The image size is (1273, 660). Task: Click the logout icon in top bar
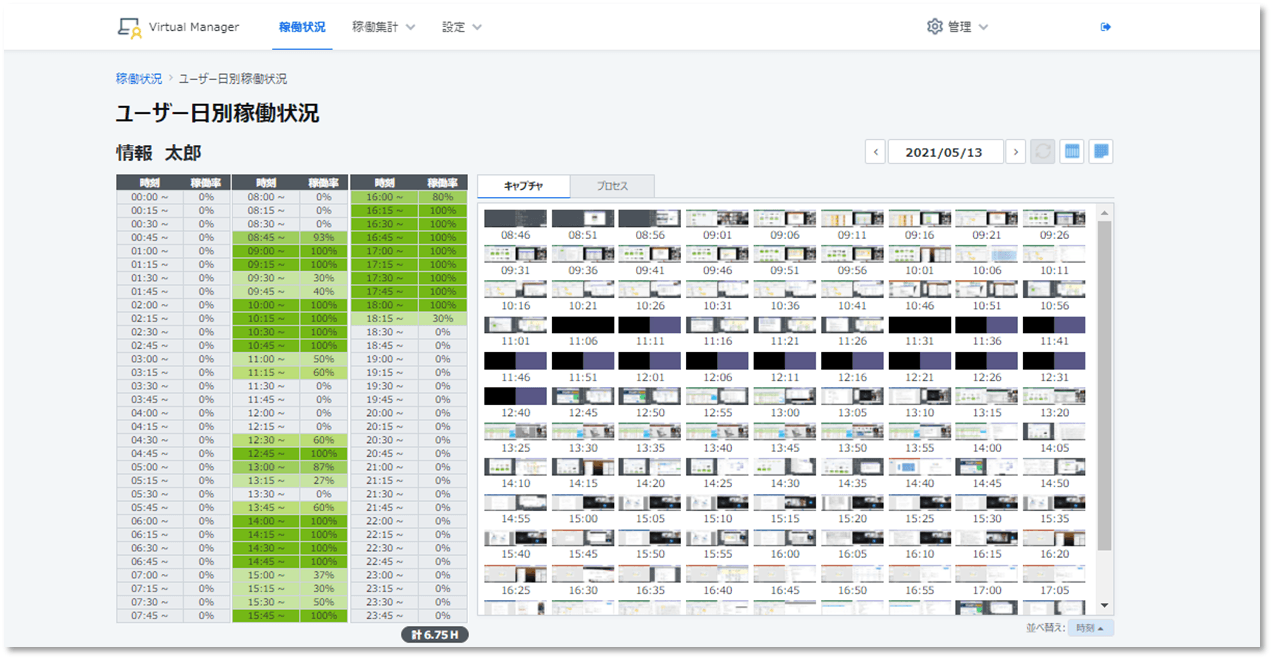tap(1105, 27)
